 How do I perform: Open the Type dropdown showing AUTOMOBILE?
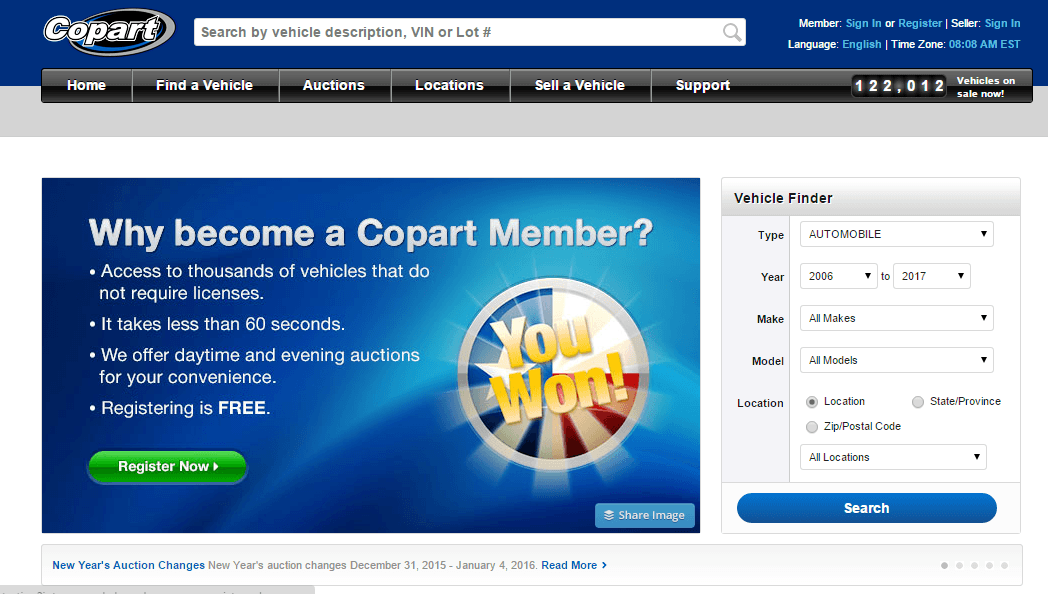click(x=896, y=234)
